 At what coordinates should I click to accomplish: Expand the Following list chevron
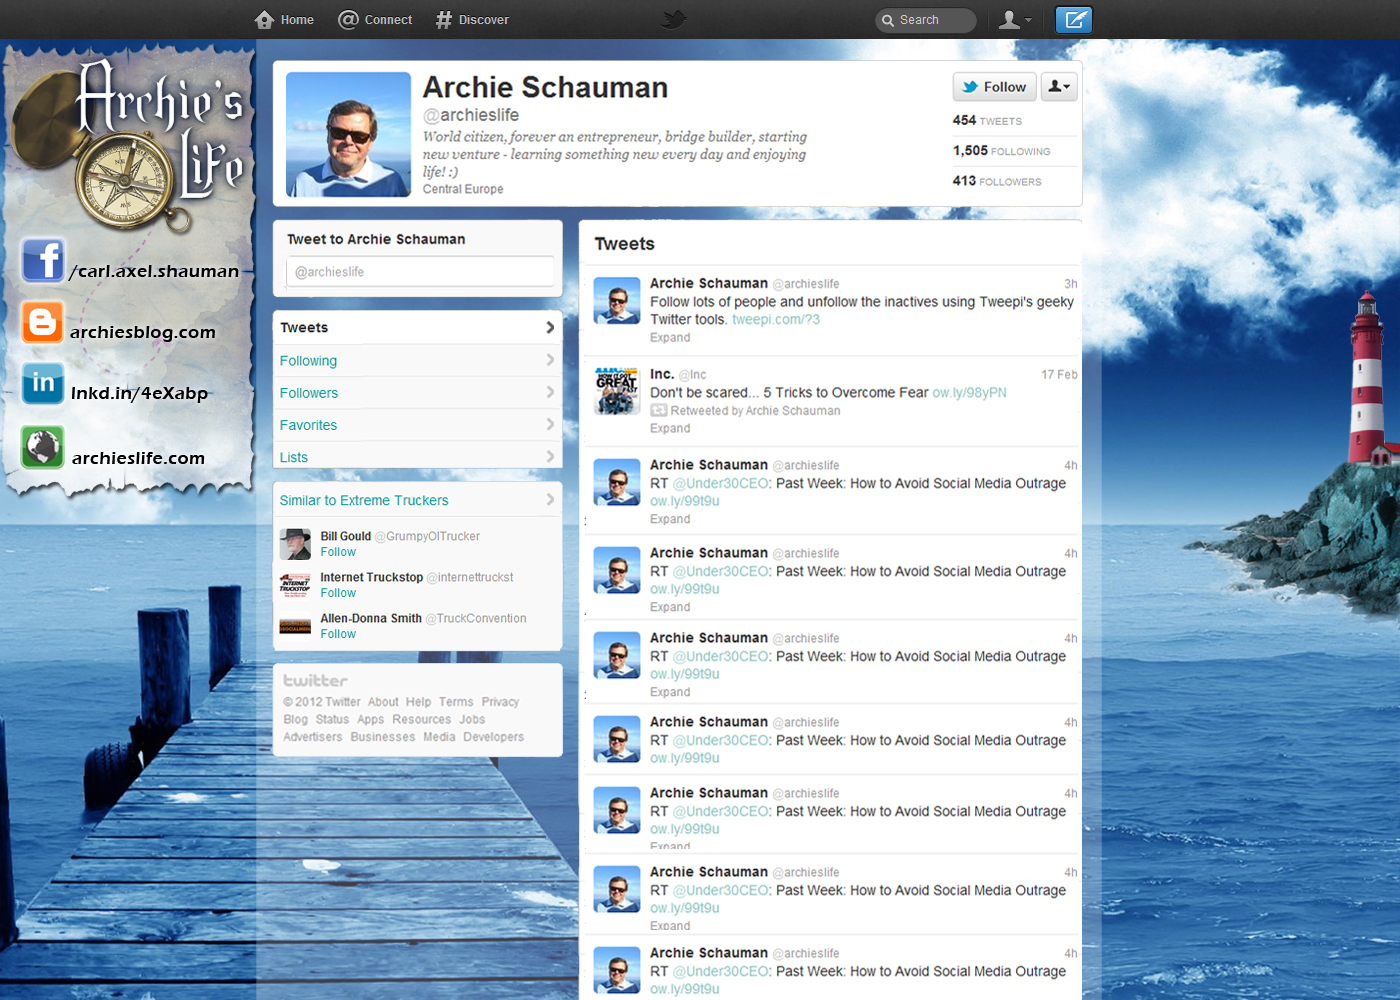550,360
